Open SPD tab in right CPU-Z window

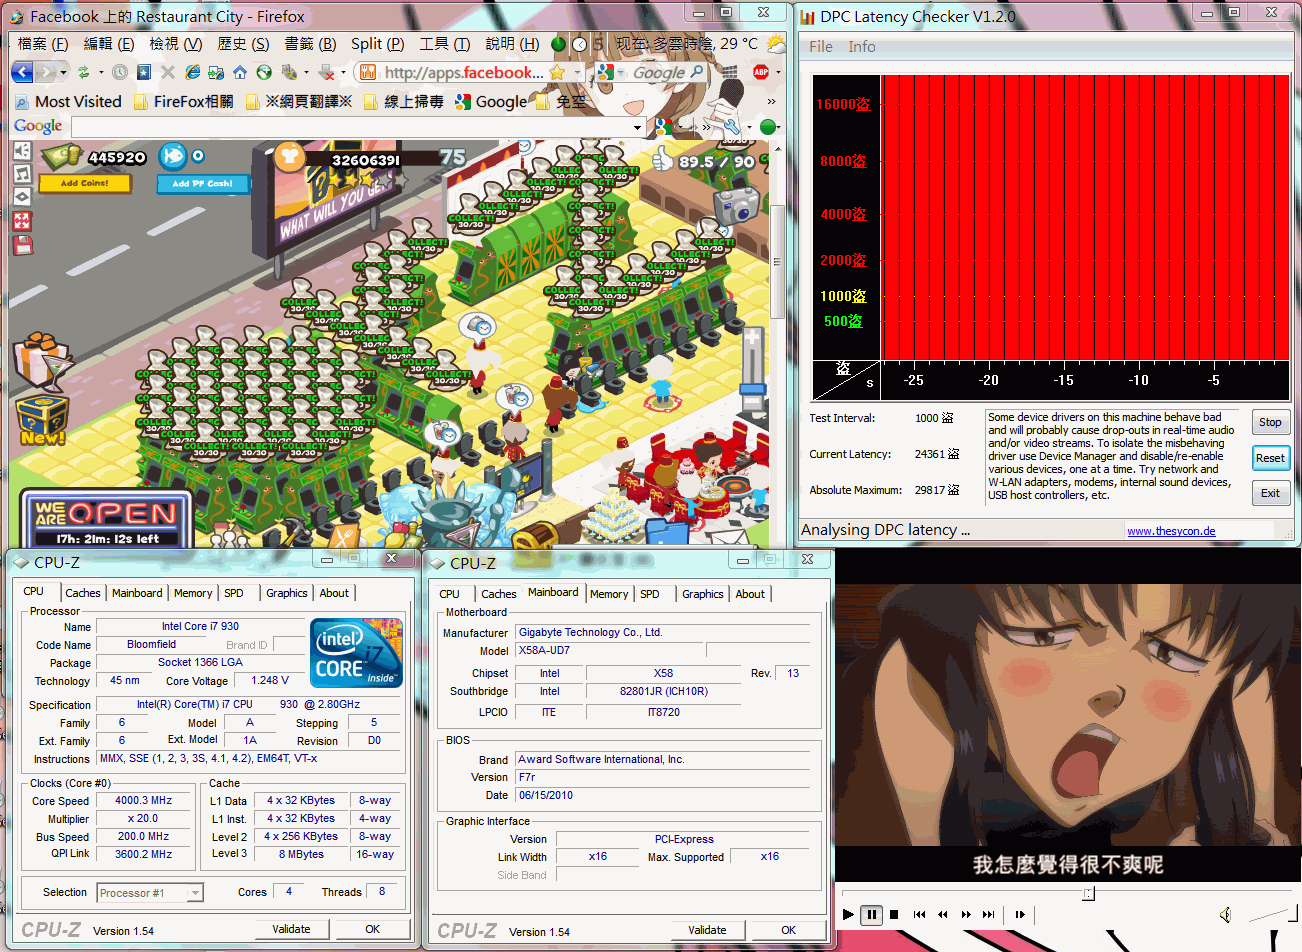[x=650, y=594]
